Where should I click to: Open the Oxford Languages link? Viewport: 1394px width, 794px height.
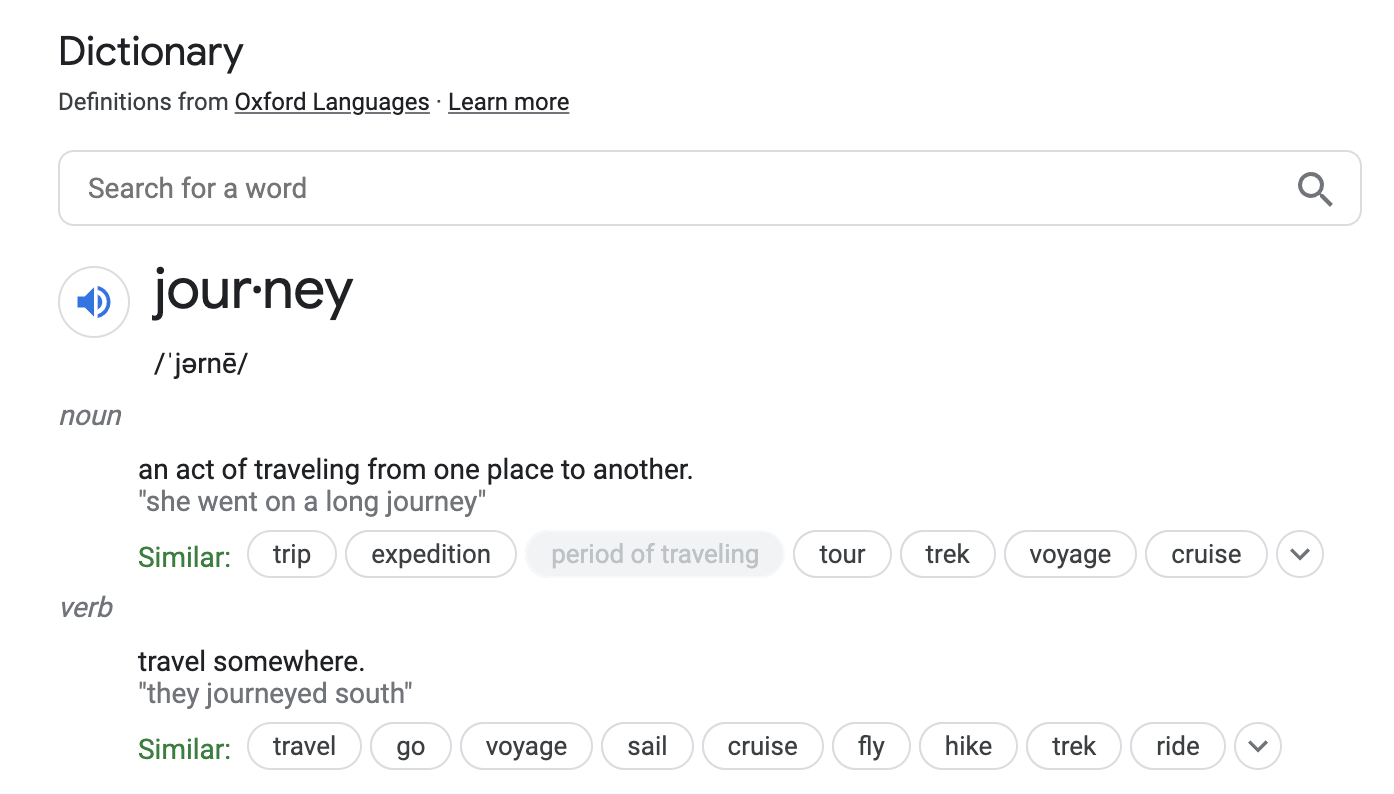(x=332, y=102)
